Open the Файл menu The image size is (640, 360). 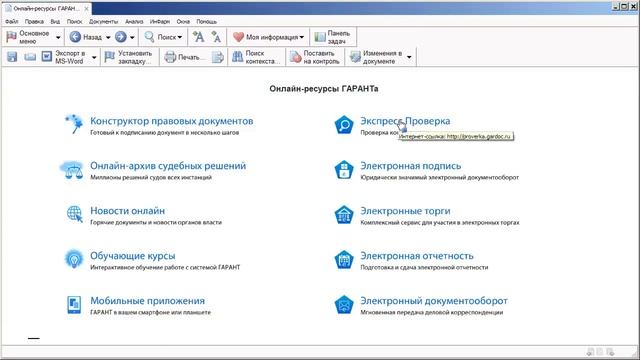tap(11, 22)
